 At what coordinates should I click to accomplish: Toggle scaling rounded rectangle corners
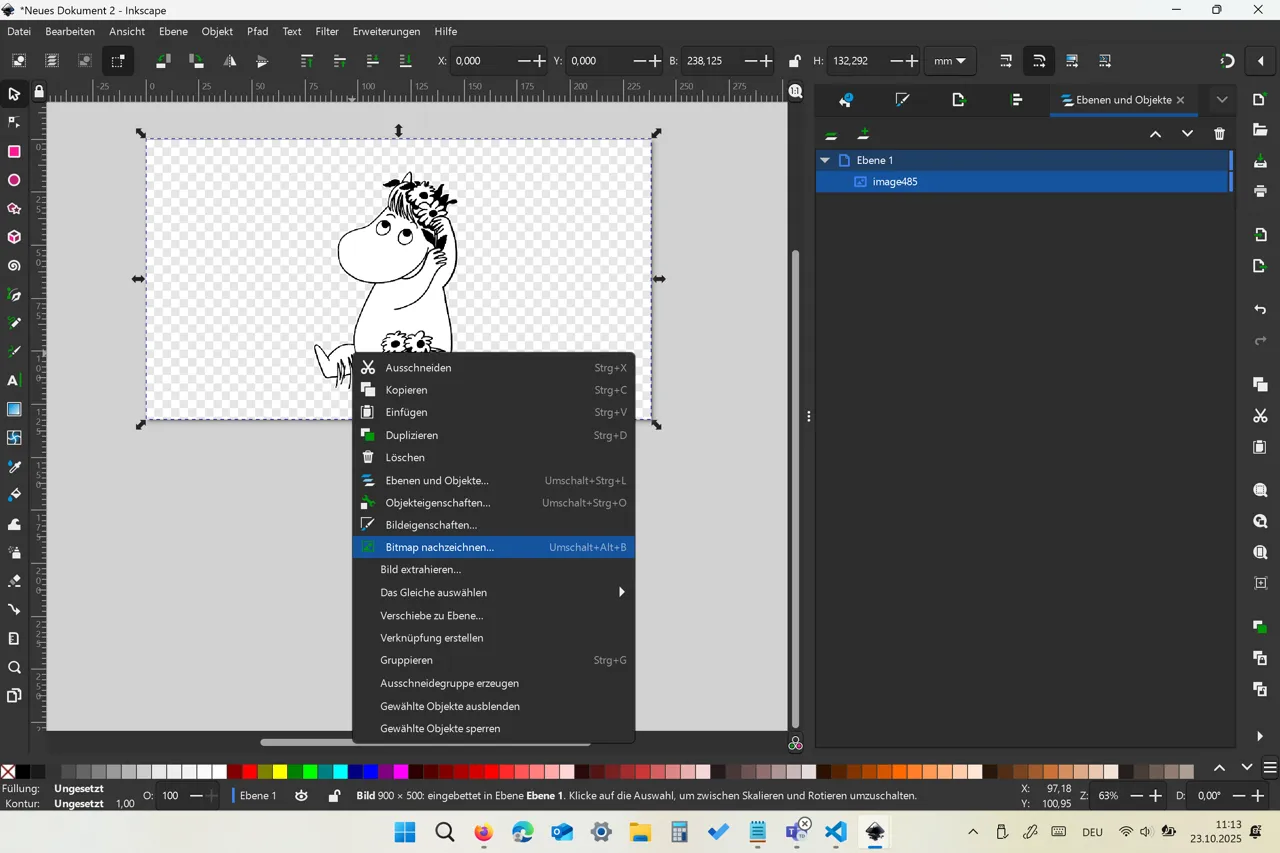[1039, 61]
